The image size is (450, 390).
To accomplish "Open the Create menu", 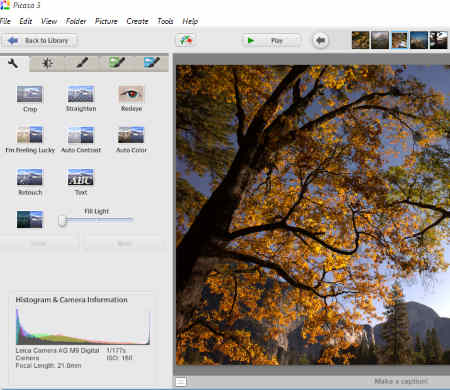I will point(137,21).
